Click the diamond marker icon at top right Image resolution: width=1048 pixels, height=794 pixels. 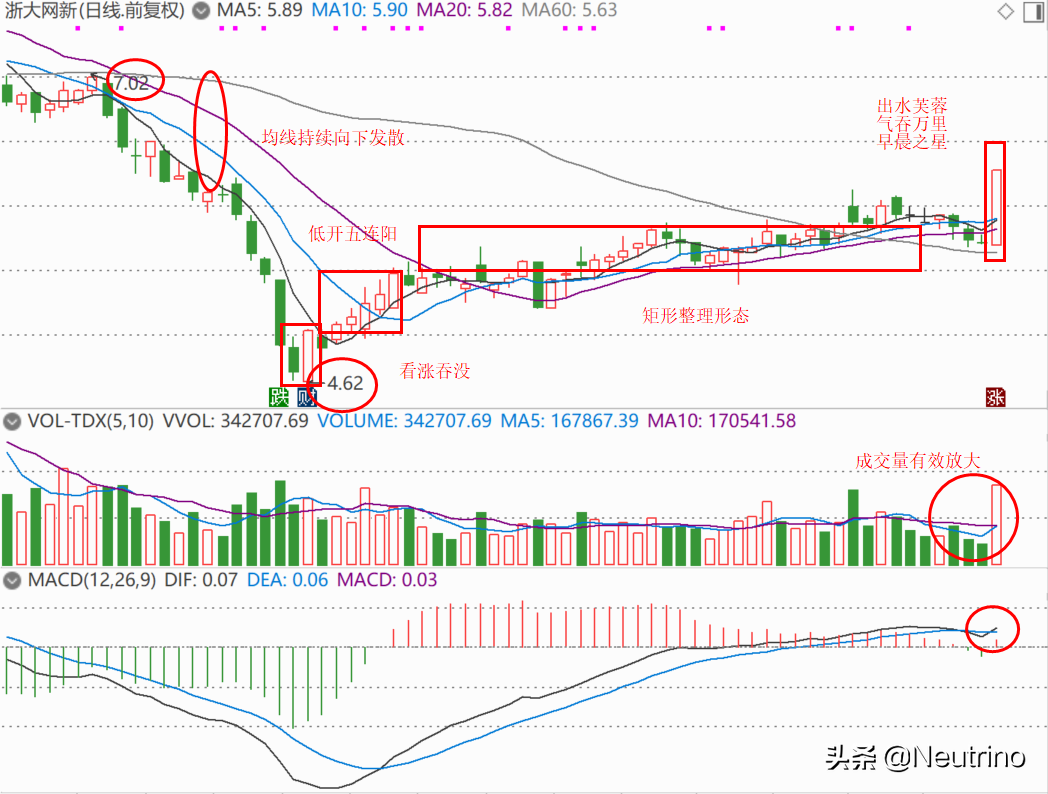[1005, 11]
